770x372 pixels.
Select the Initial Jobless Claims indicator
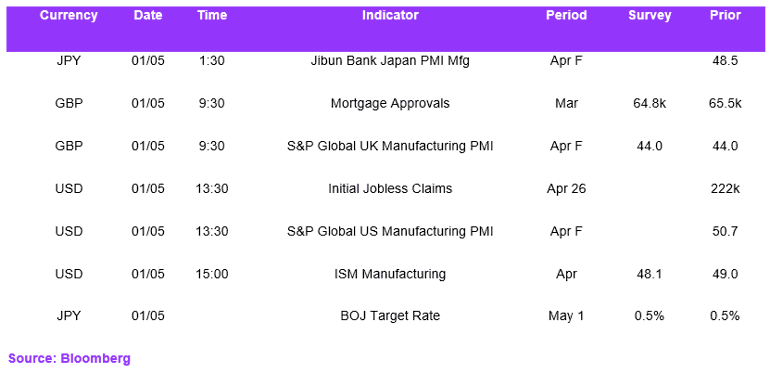390,188
